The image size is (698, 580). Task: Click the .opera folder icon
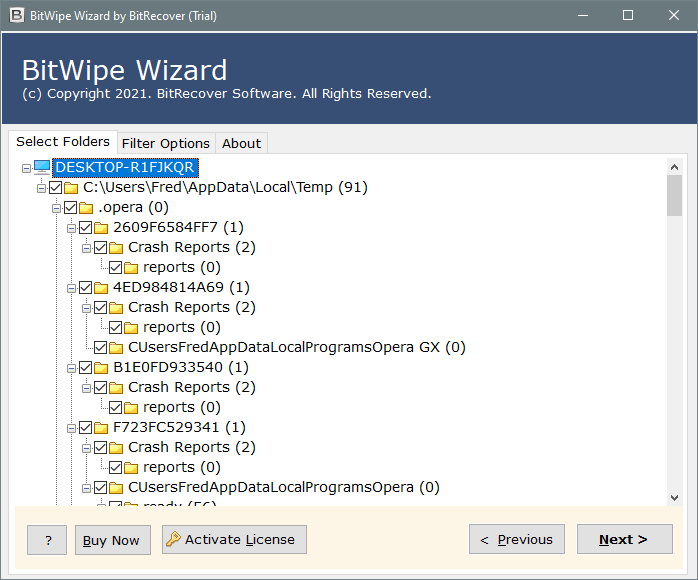(x=86, y=208)
